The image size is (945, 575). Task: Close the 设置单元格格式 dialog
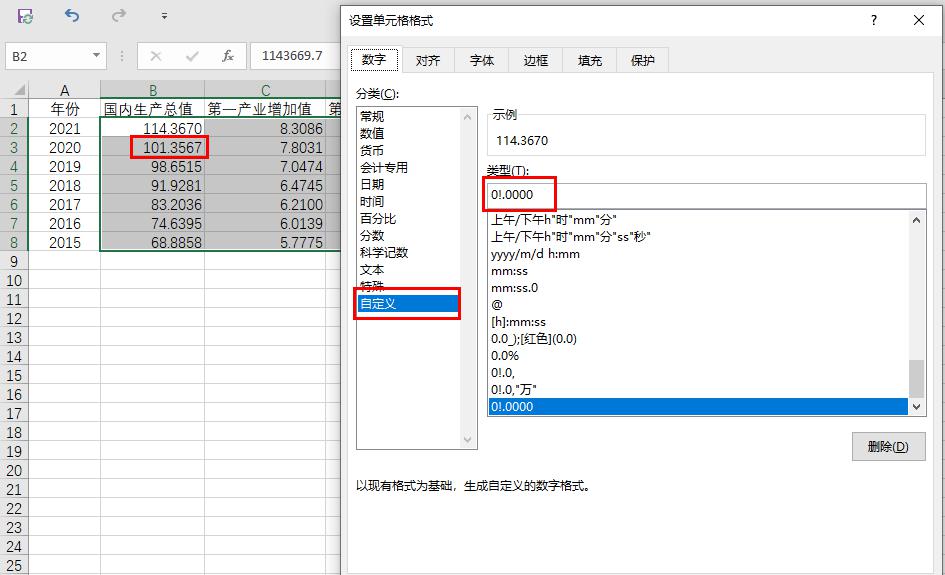click(x=919, y=20)
